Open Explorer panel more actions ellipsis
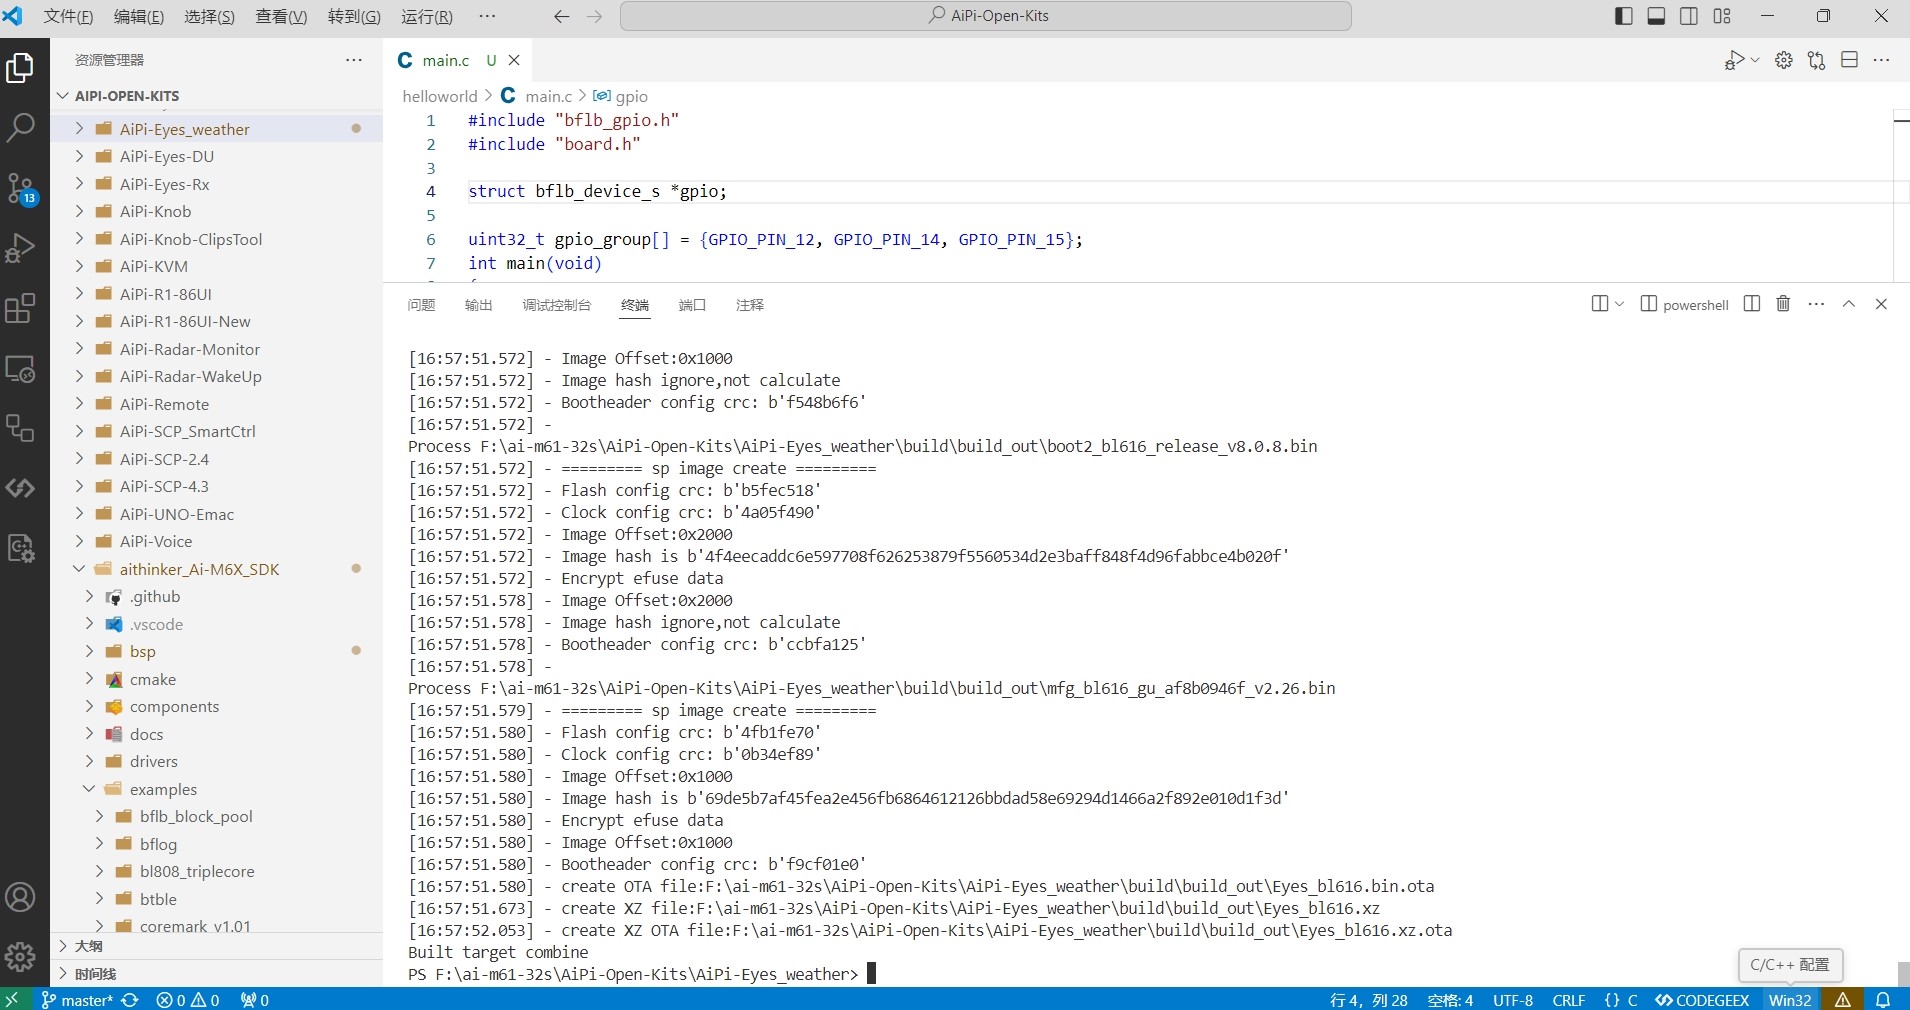Viewport: 1910px width, 1010px height. click(x=354, y=60)
